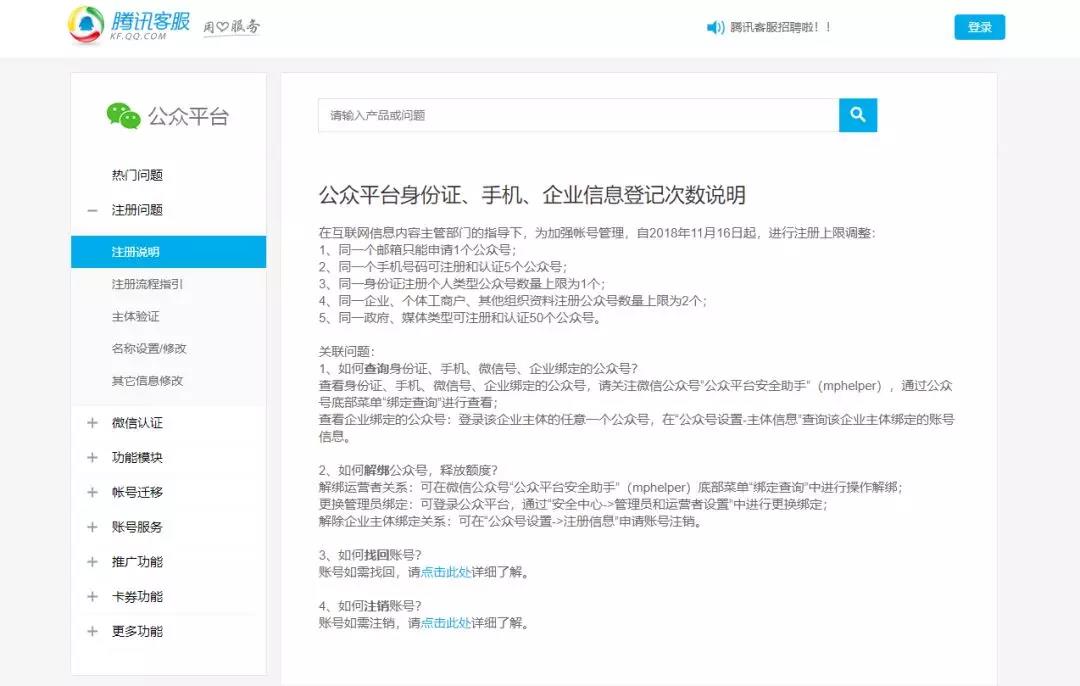This screenshot has width=1080, height=686.
Task: Select 帐号迁移 sidebar label
Action: pos(137,492)
